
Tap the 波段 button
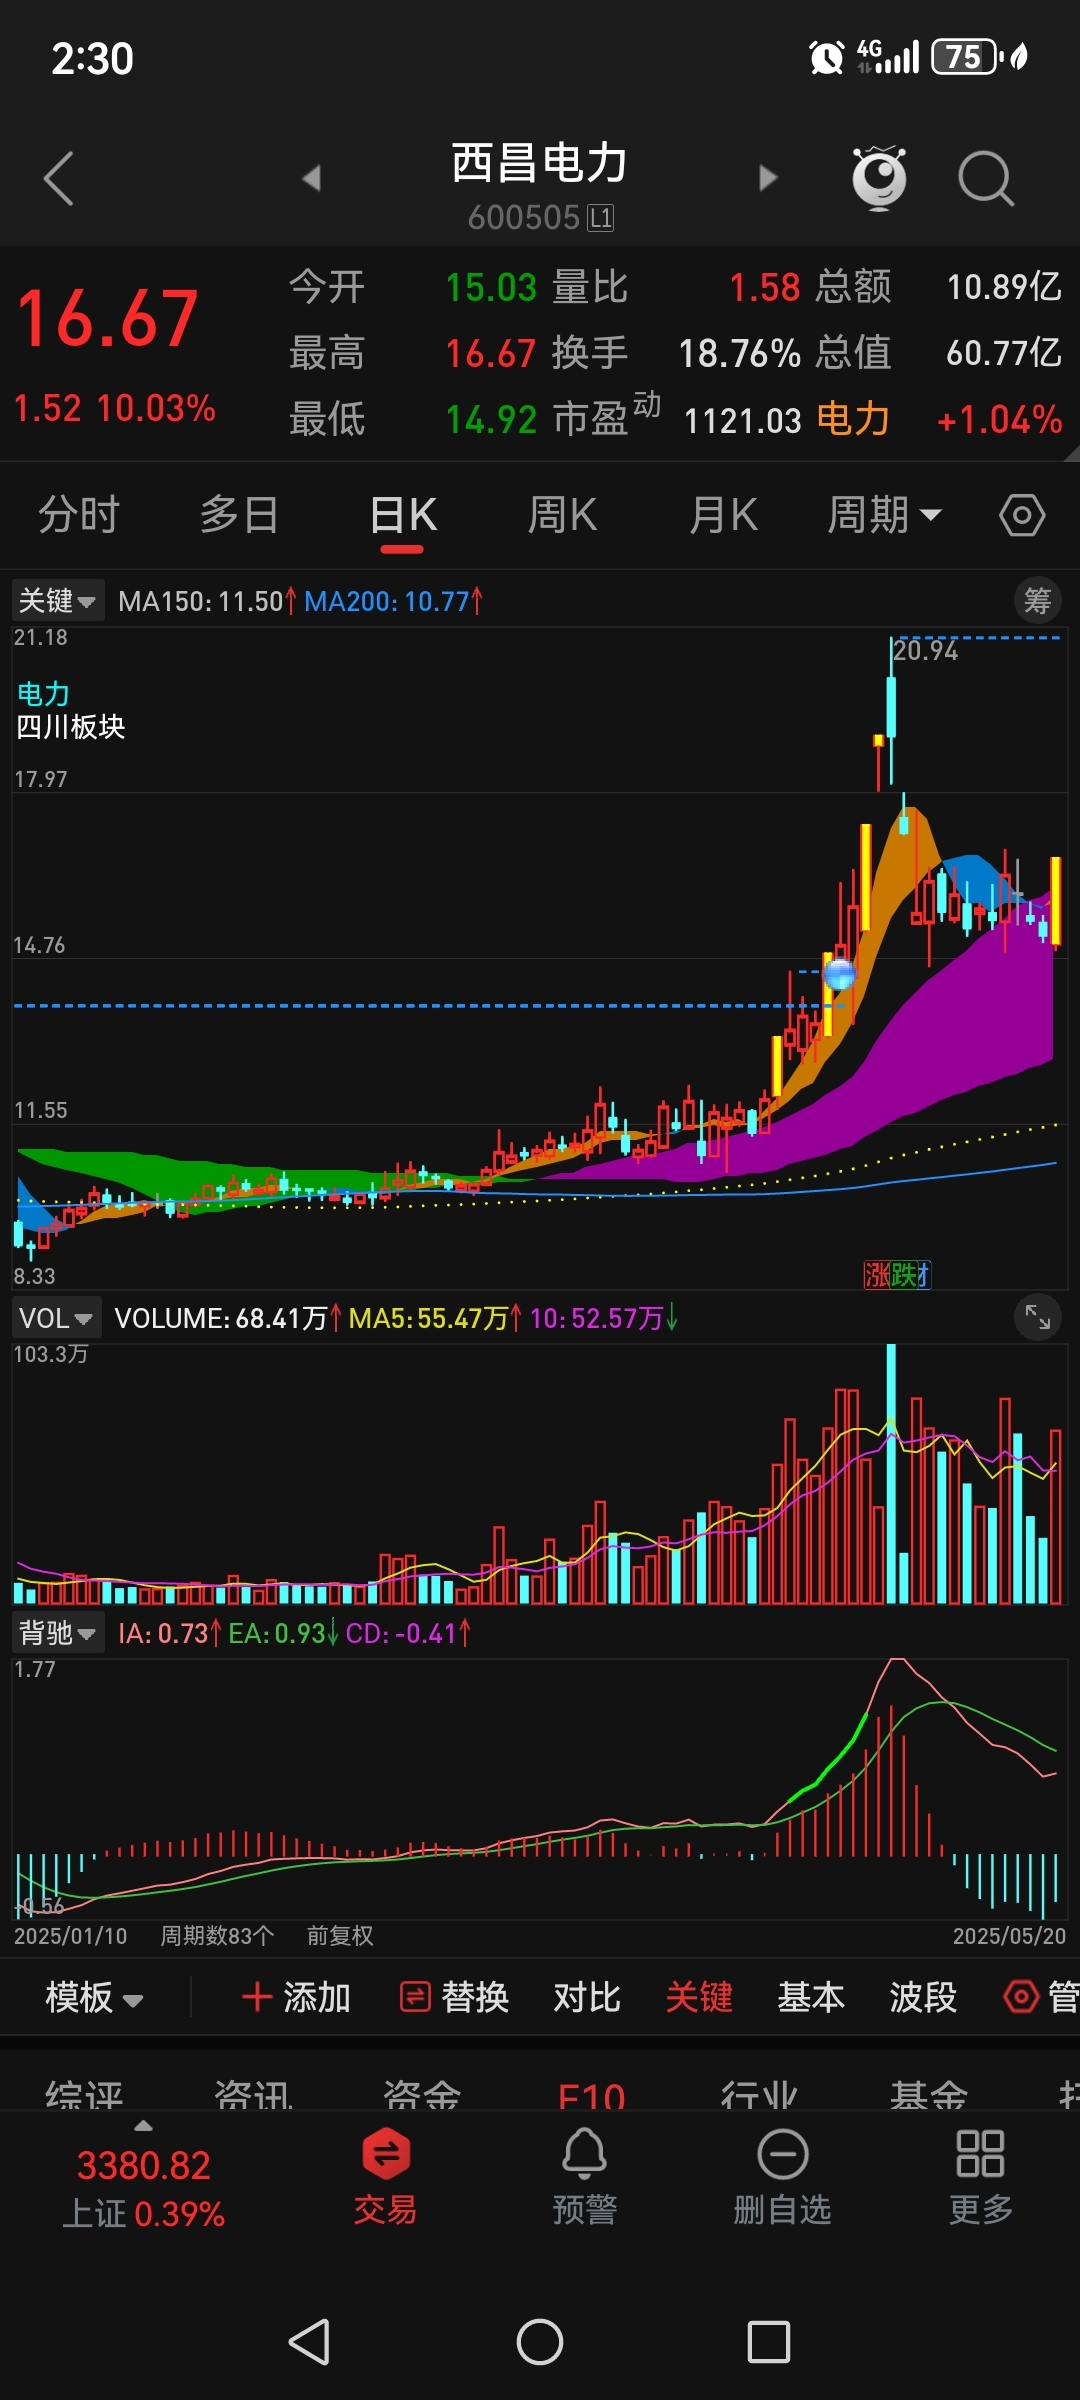[923, 1997]
